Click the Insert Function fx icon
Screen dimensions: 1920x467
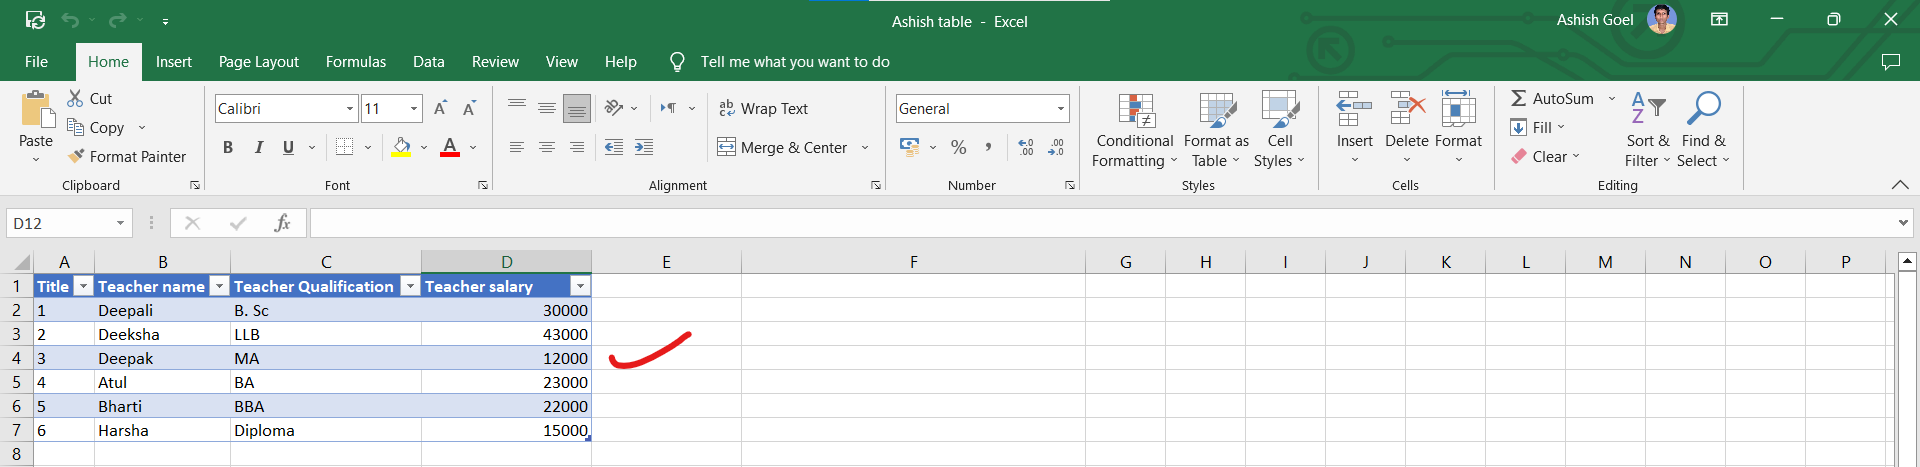[x=282, y=223]
